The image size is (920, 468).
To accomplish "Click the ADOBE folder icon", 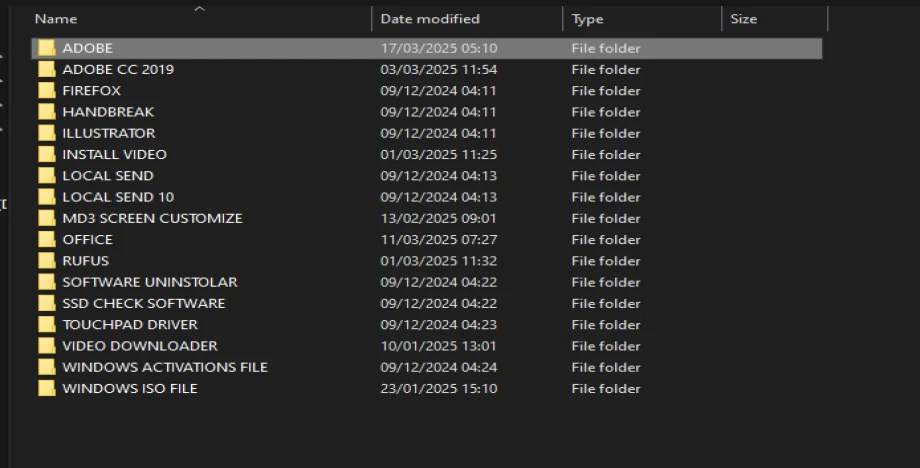I will click(x=46, y=48).
